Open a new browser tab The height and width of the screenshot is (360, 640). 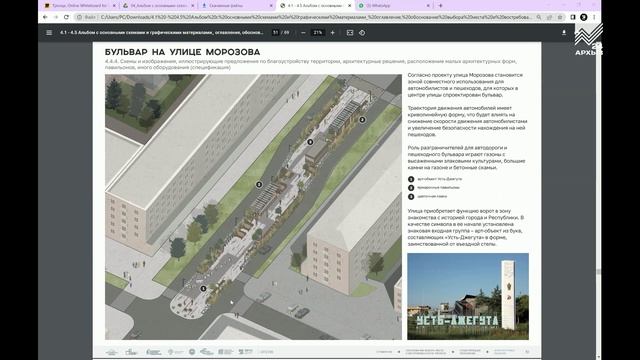(440, 6)
